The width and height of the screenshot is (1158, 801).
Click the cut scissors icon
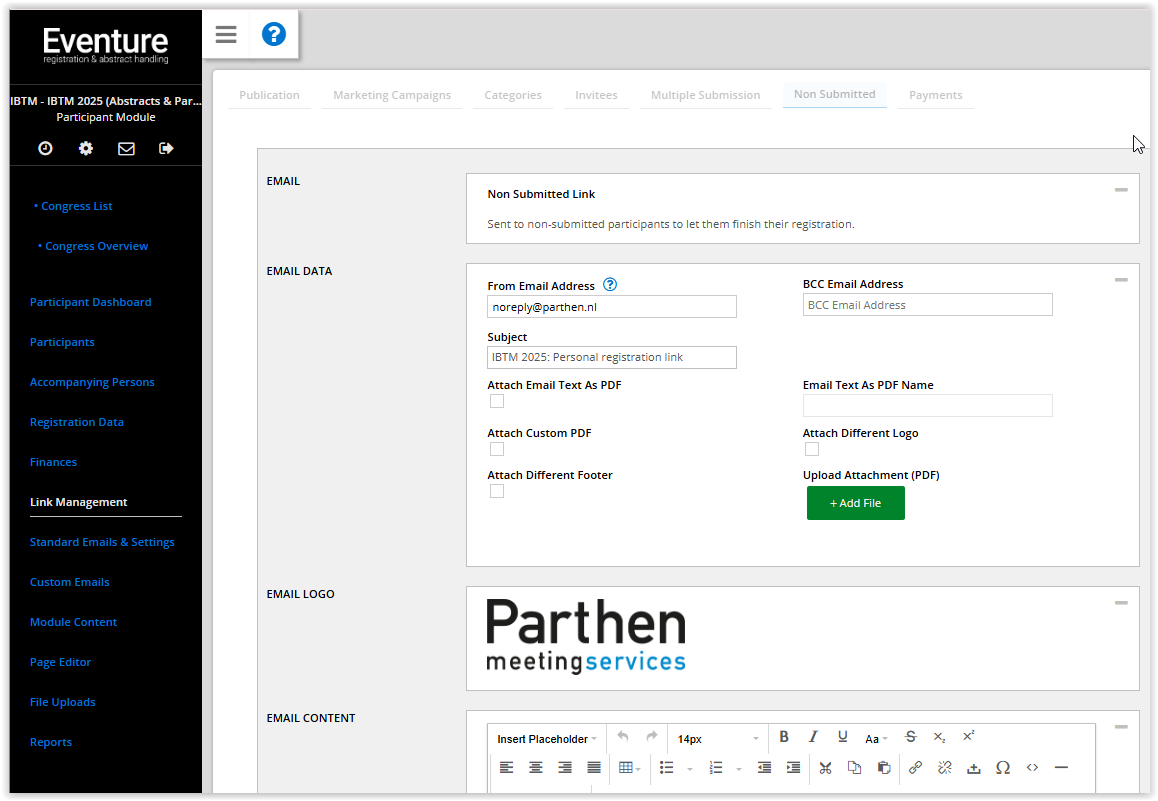point(825,767)
